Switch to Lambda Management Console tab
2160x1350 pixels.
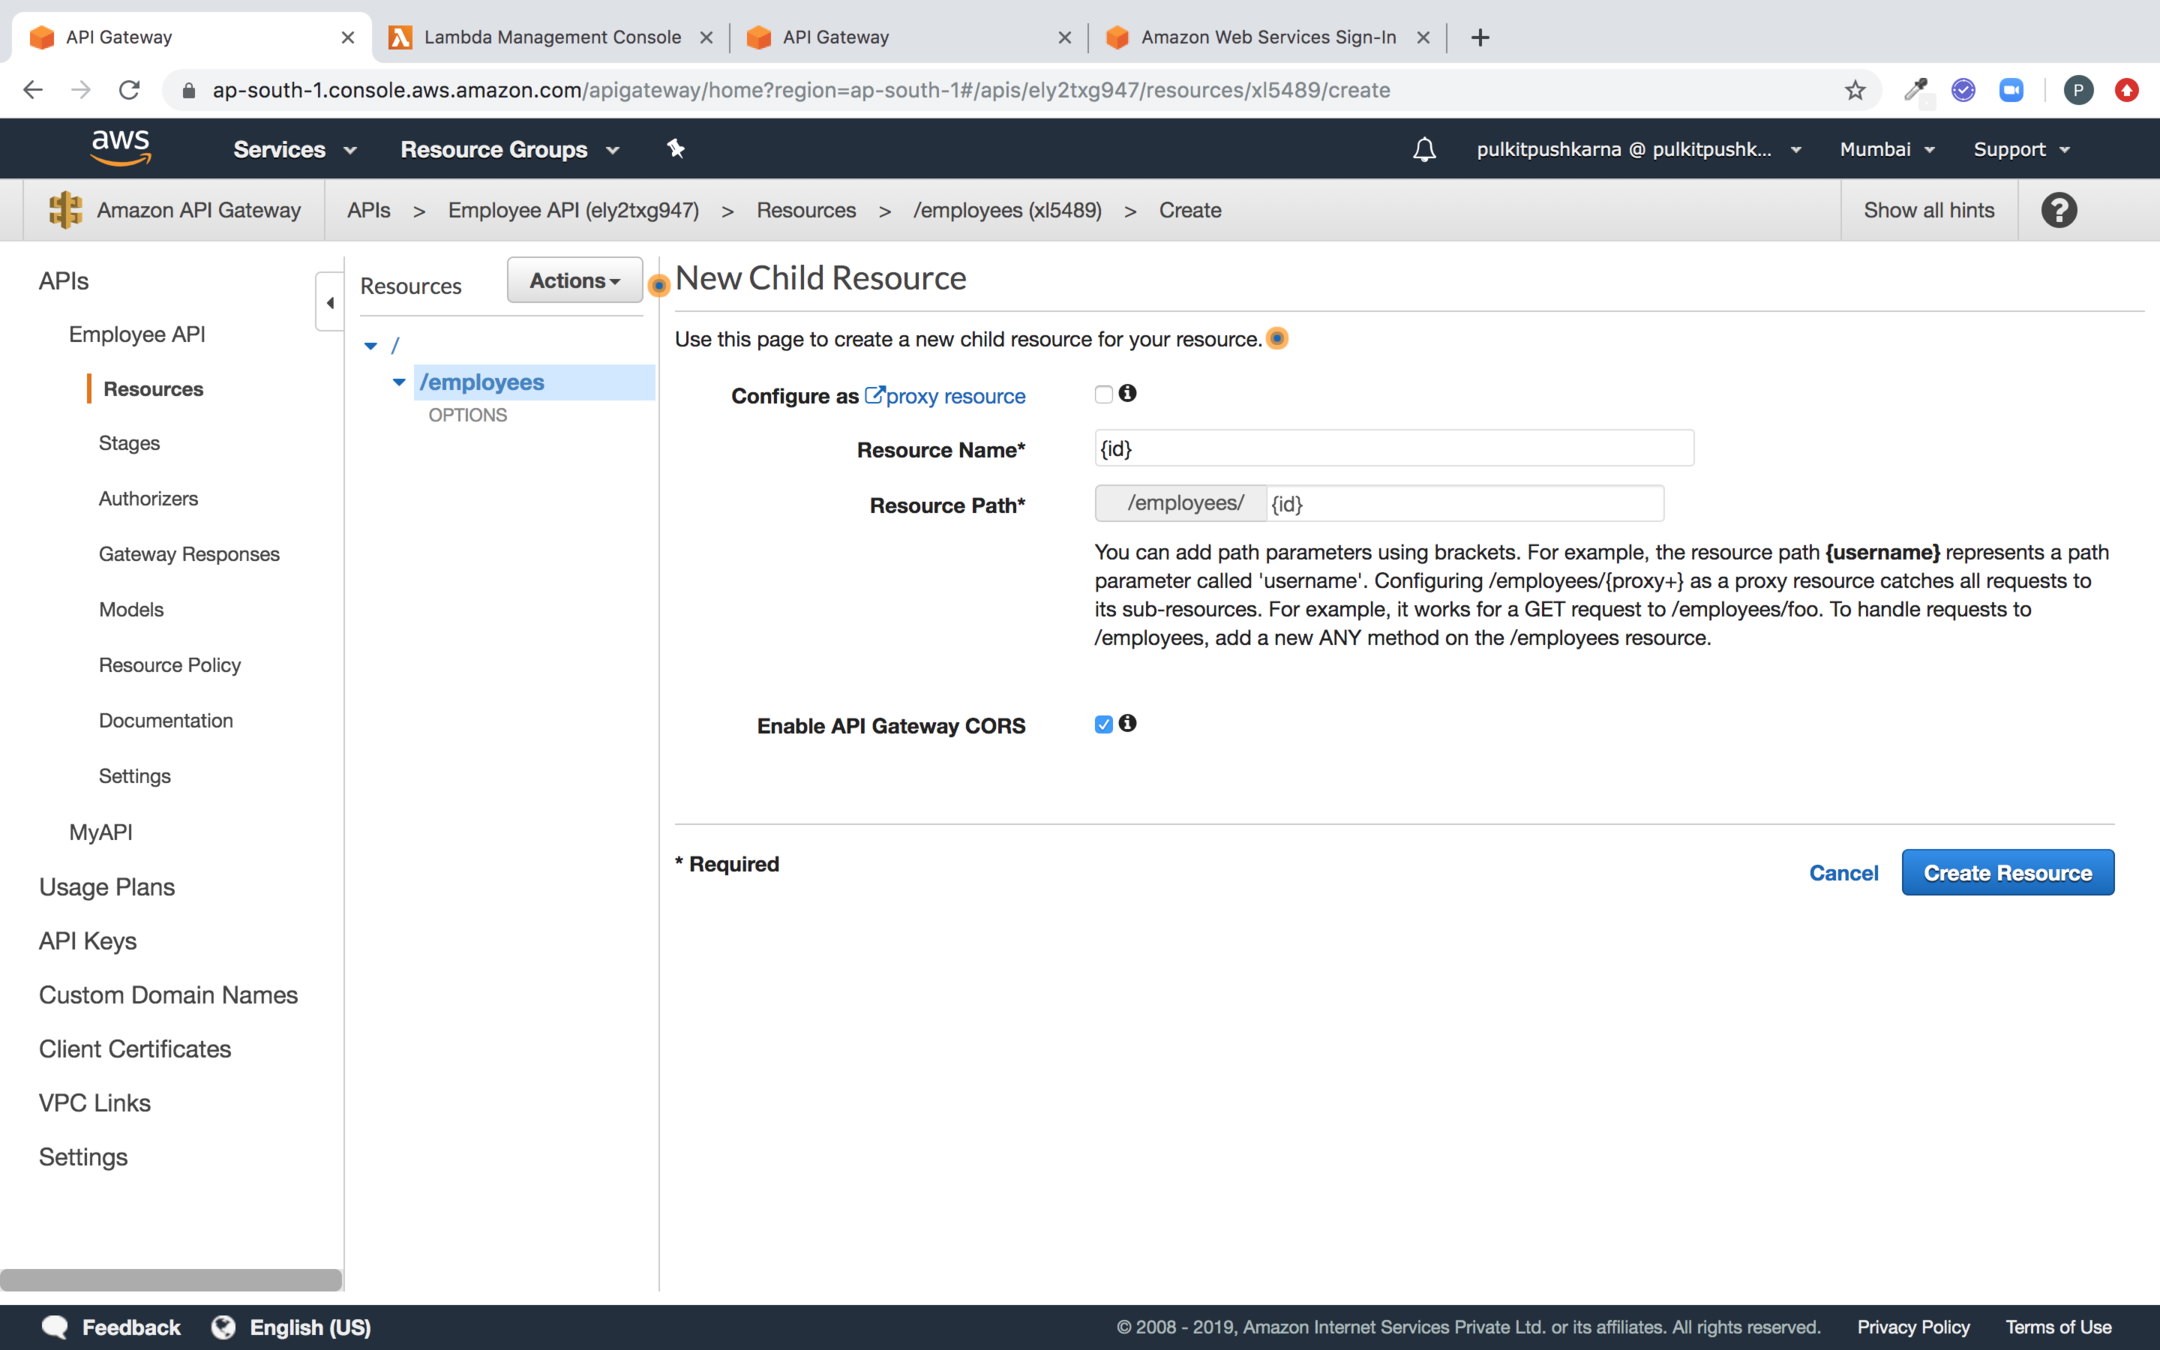click(x=552, y=37)
